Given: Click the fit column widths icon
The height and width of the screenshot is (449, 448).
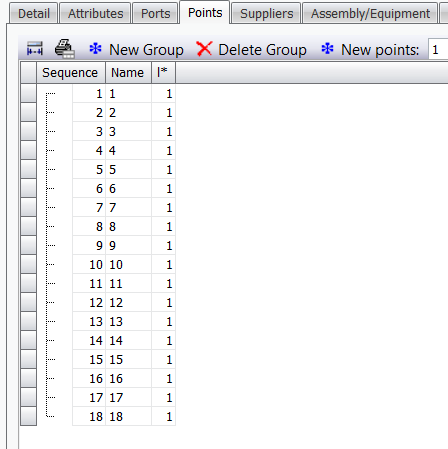Looking at the screenshot, I should [35, 49].
